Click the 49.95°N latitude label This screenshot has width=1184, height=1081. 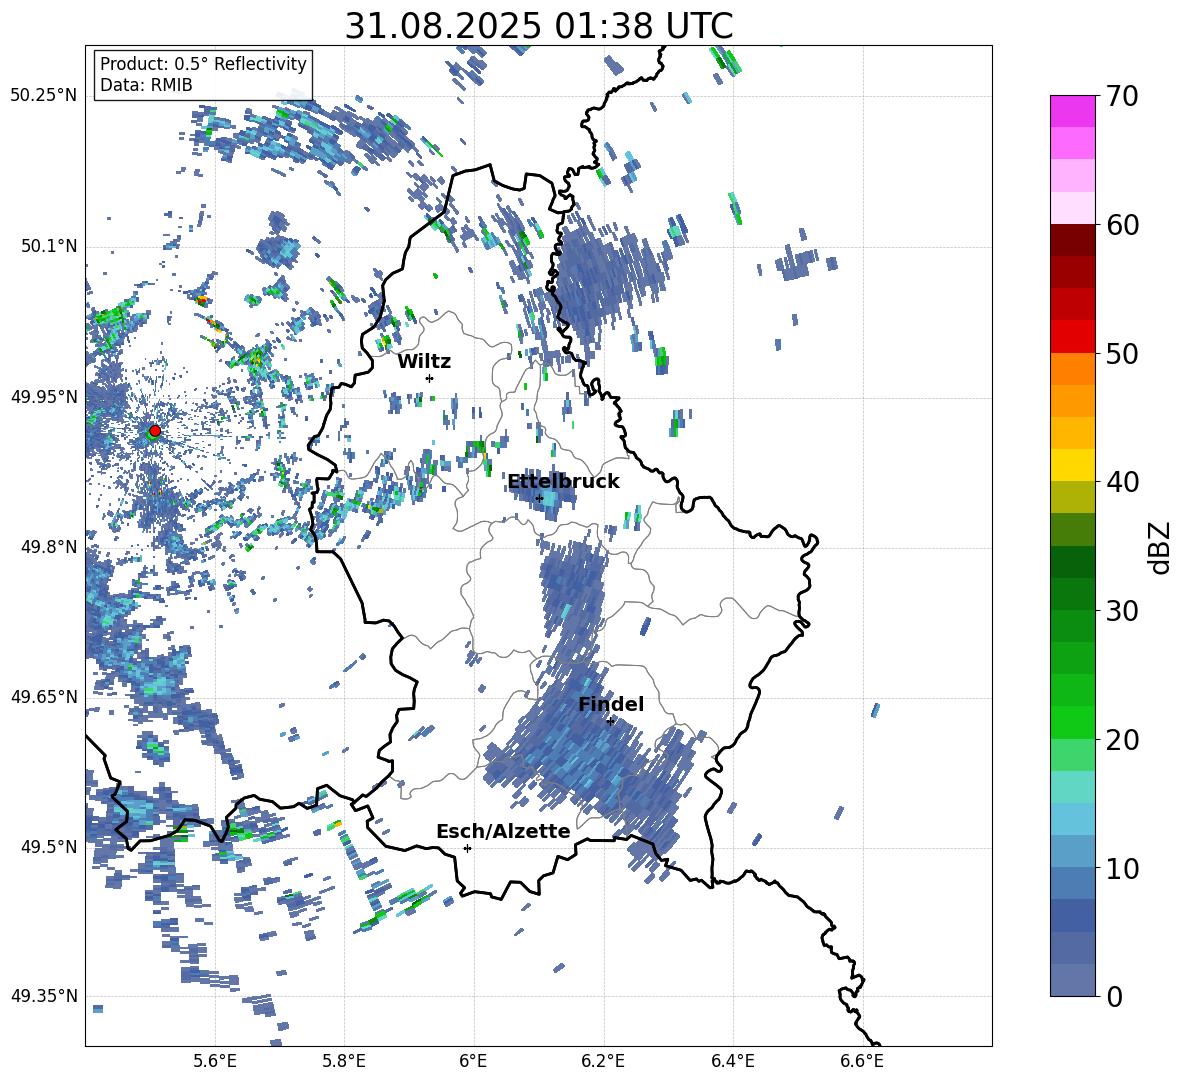point(44,397)
